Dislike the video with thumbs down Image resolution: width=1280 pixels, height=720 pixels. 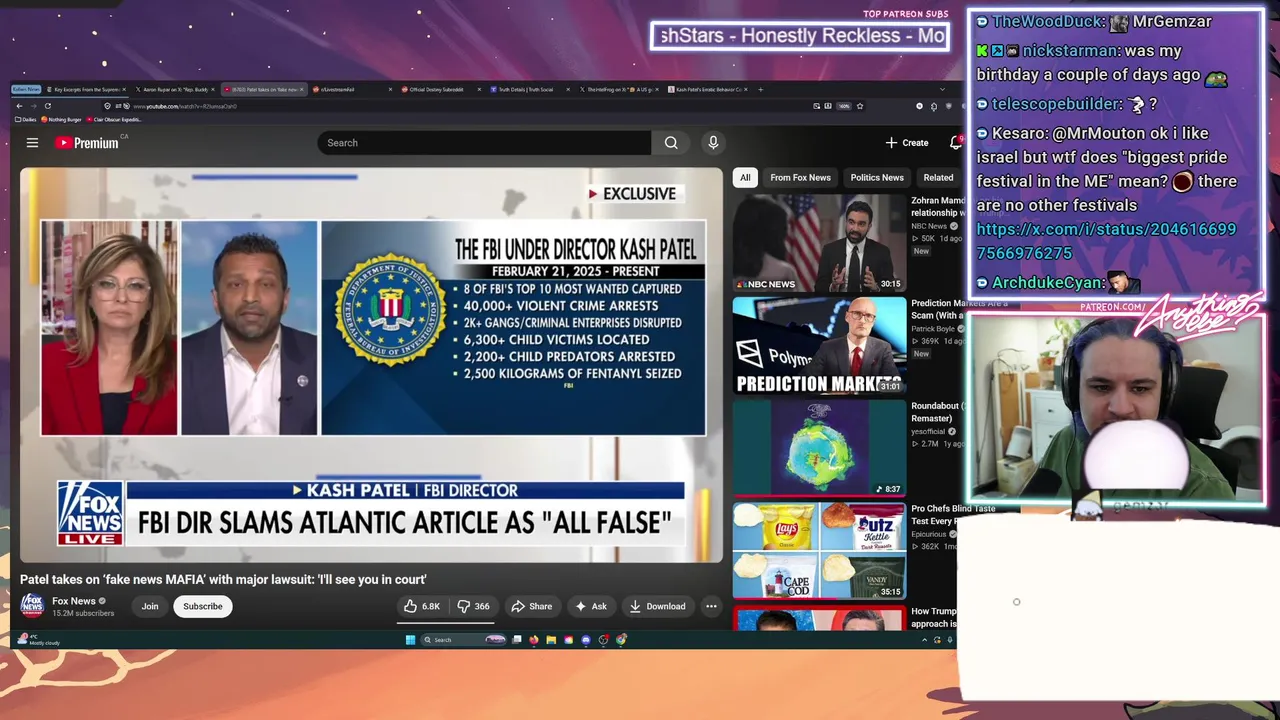tap(473, 606)
